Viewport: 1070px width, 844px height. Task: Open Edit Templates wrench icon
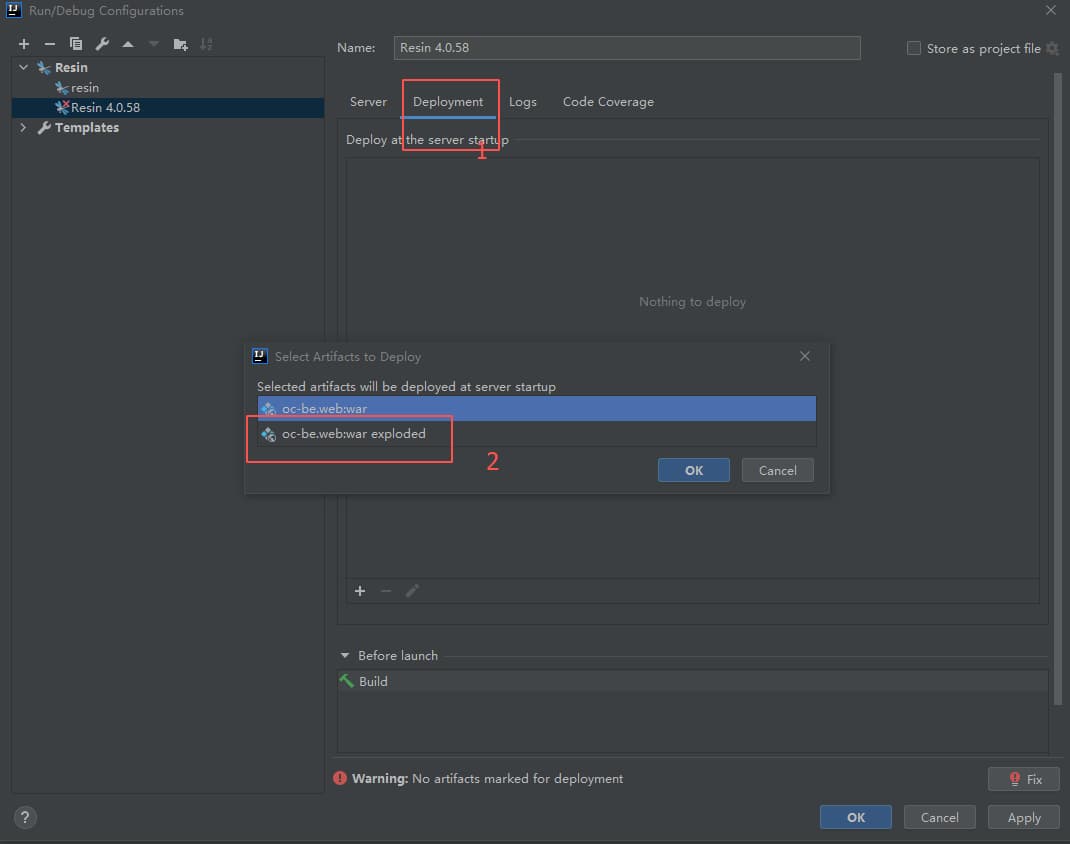pyautogui.click(x=102, y=44)
